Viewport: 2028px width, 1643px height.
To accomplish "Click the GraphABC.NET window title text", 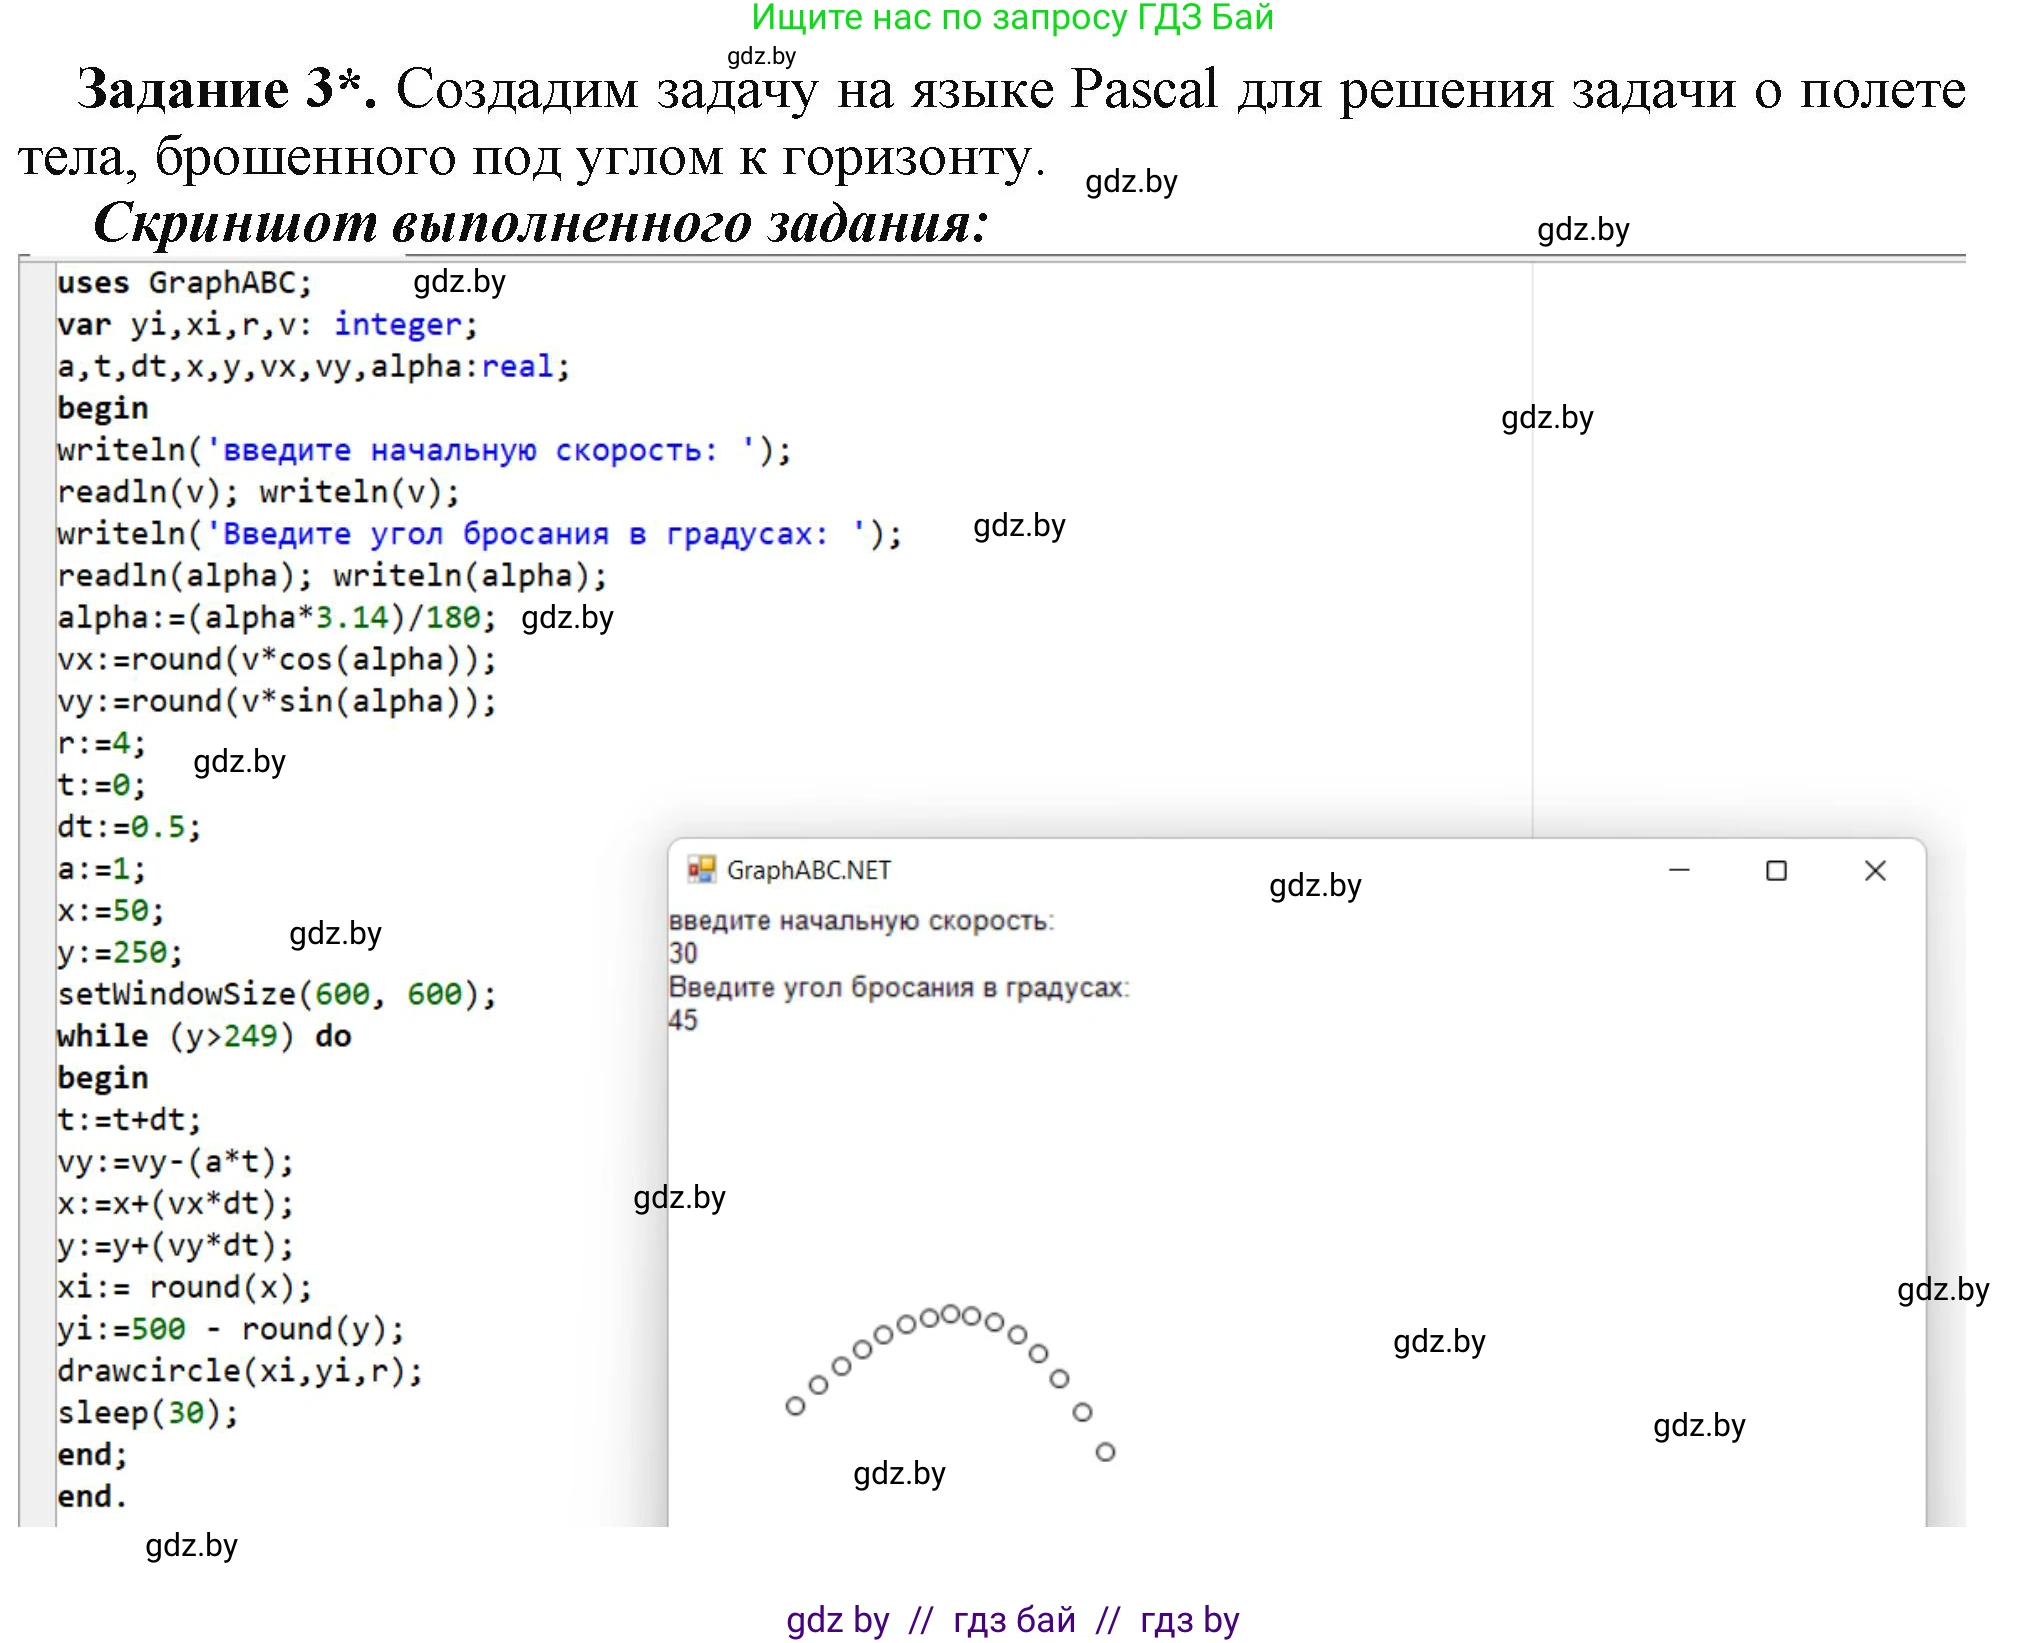I will coord(808,870).
